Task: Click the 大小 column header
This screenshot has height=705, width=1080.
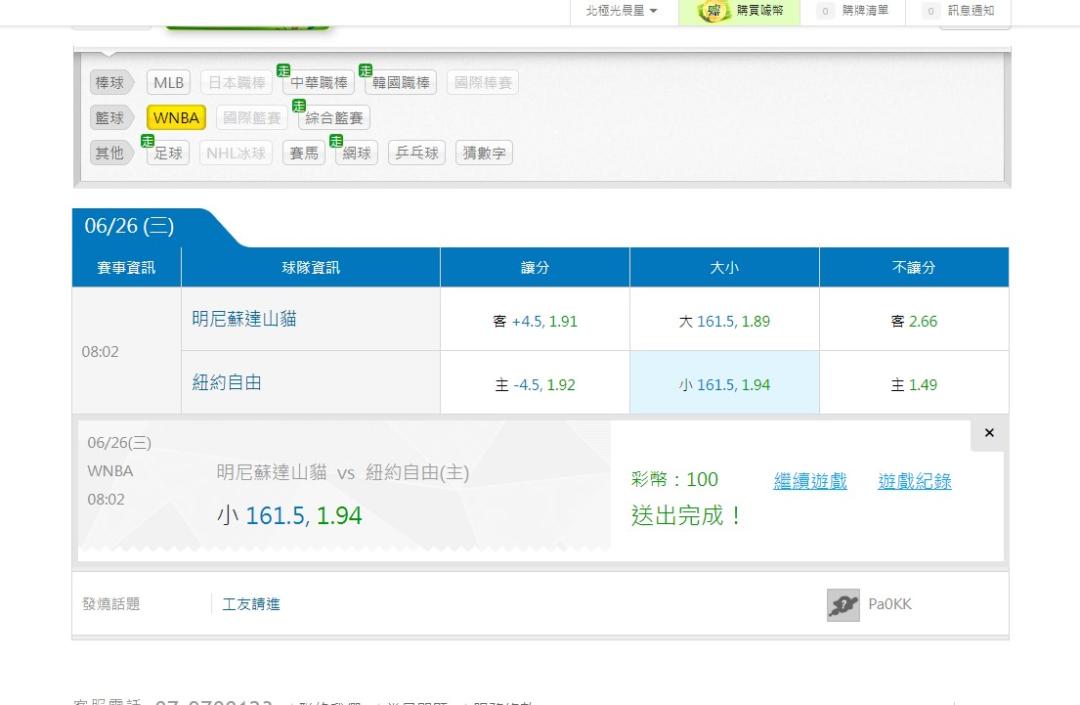Action: coord(725,267)
